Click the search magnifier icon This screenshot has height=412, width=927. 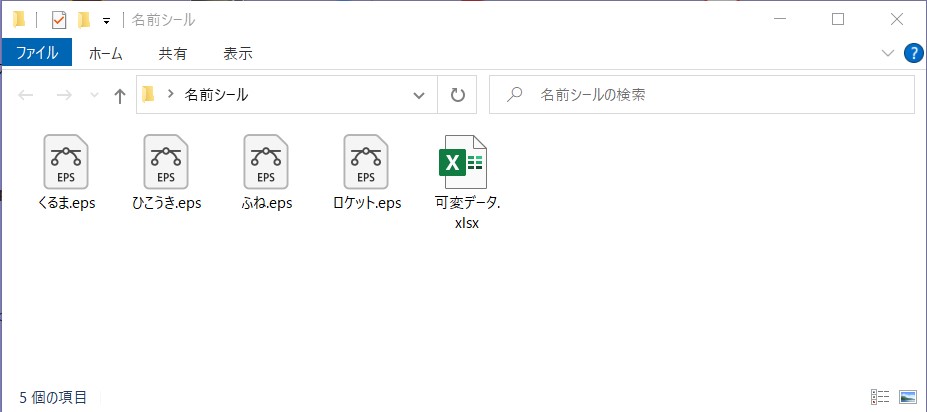(515, 95)
